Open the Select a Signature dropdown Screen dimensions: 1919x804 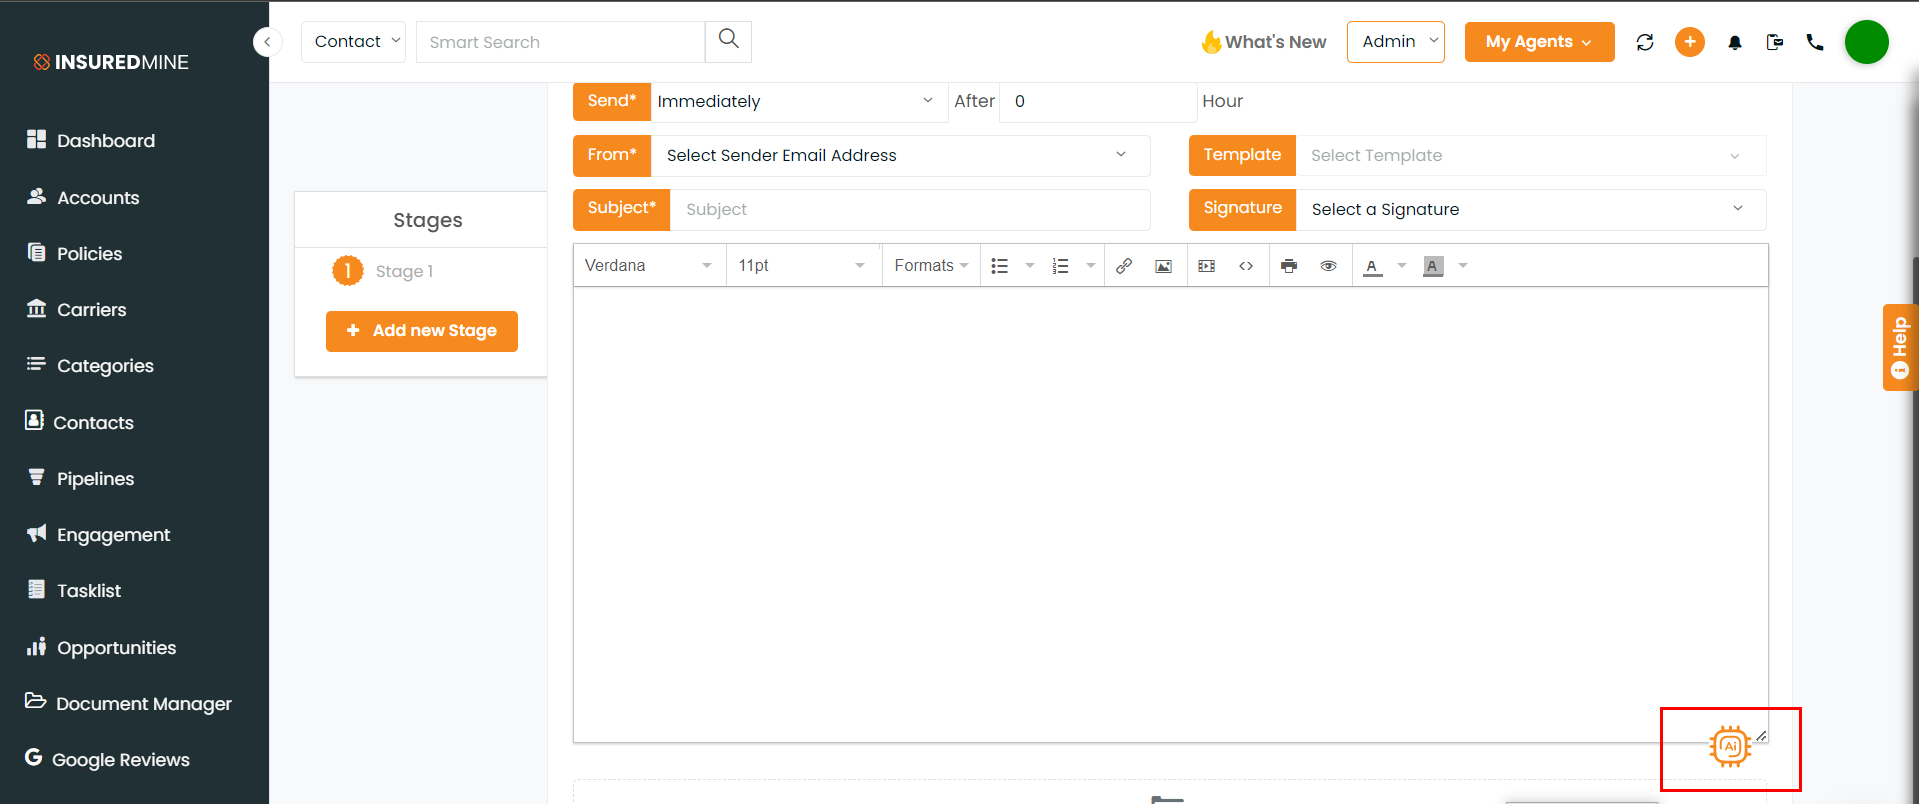pos(1531,210)
